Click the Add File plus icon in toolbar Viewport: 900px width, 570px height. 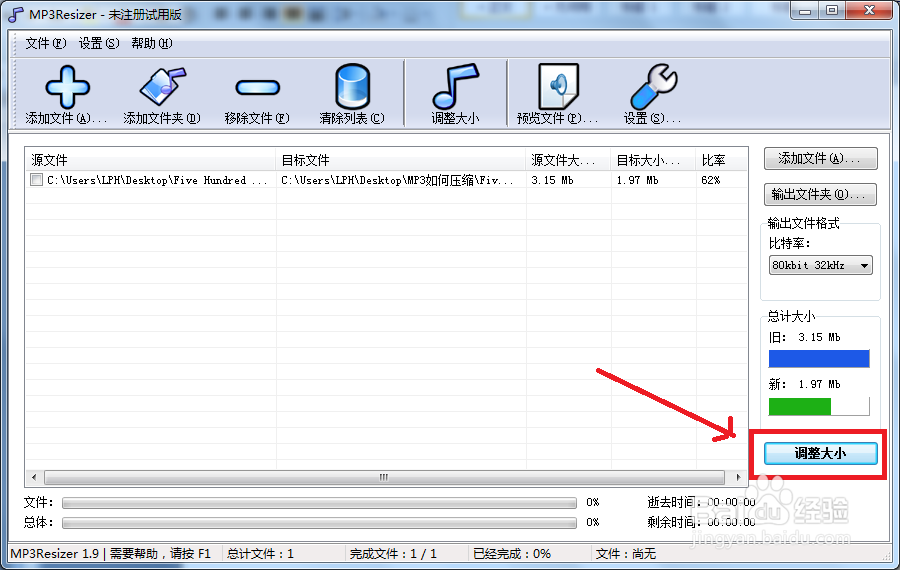[67, 87]
